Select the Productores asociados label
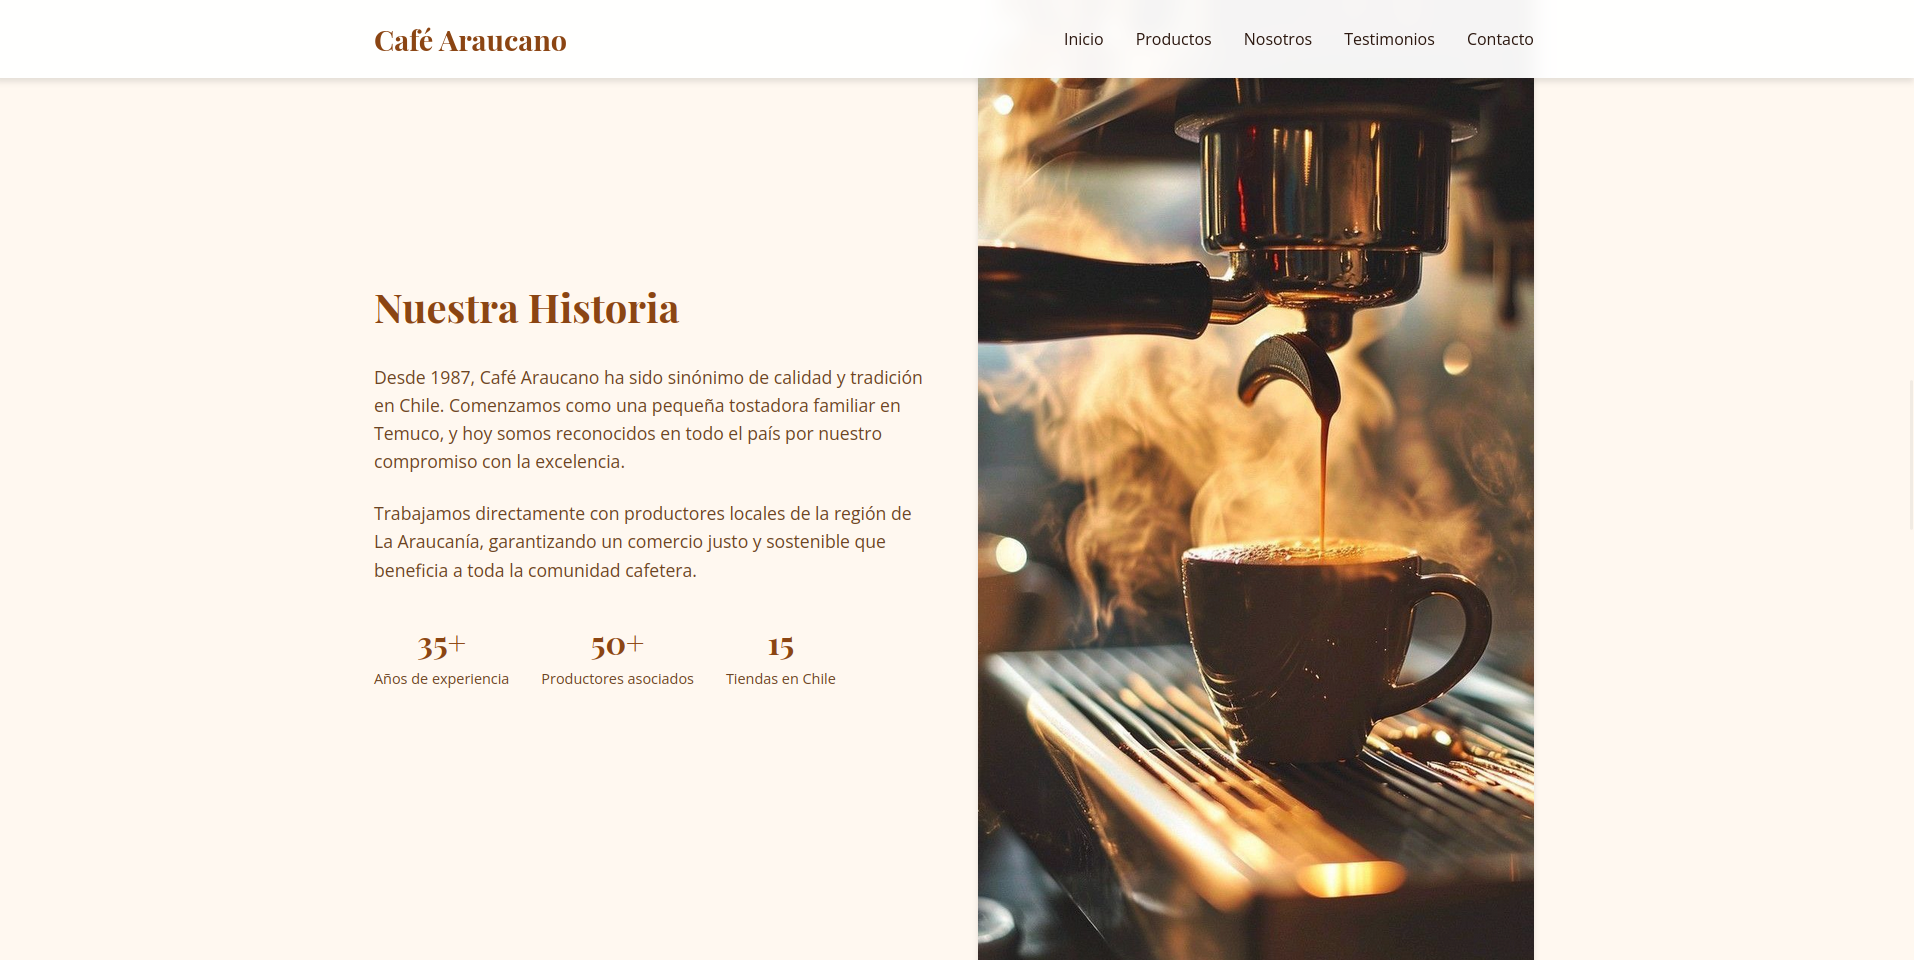1914x960 pixels. click(x=617, y=679)
